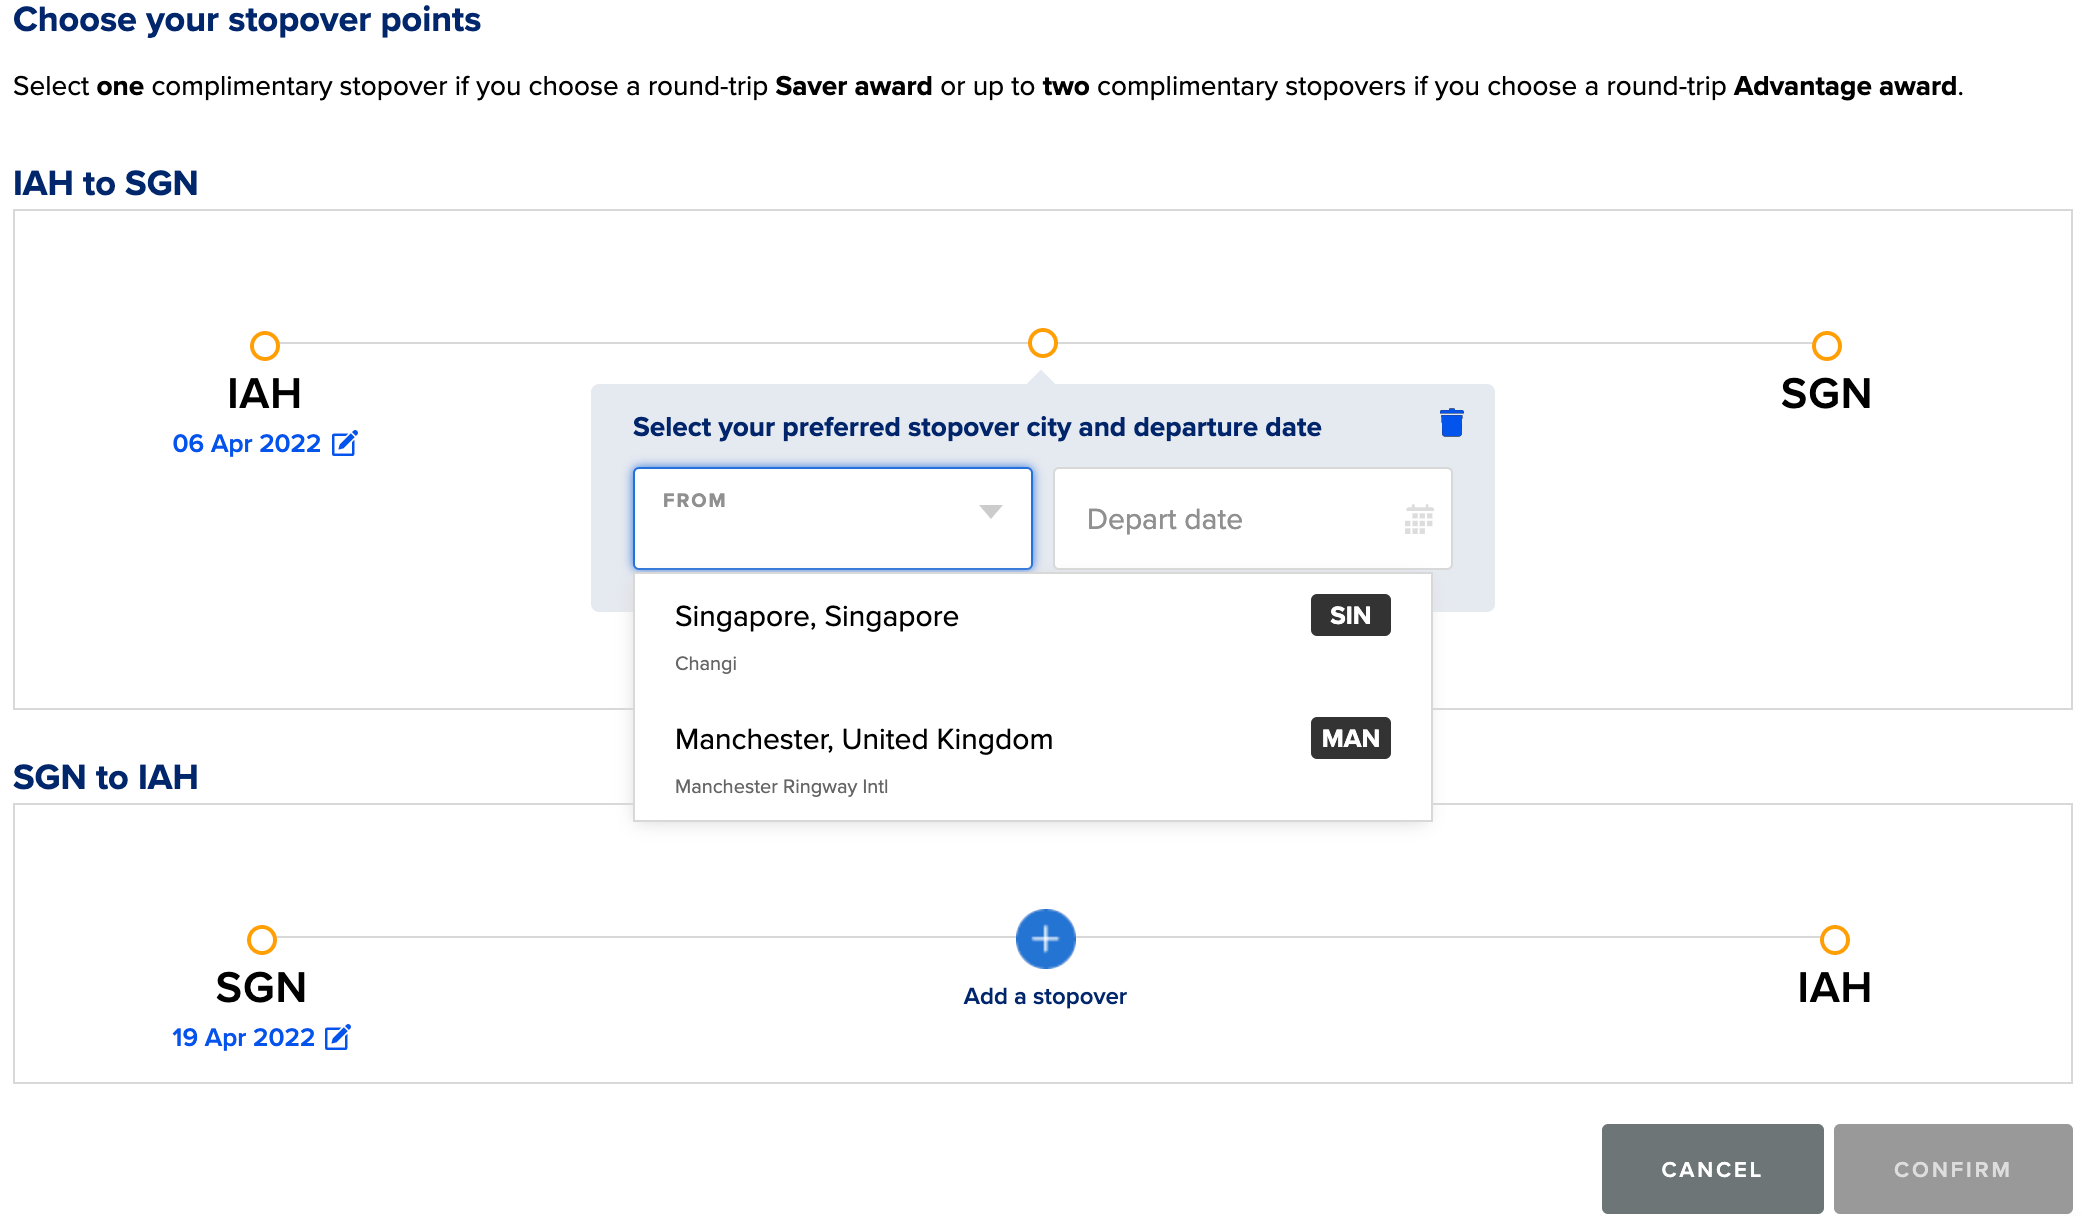The image size is (2082, 1216).
Task: Click the Cancel button
Action: point(1711,1168)
